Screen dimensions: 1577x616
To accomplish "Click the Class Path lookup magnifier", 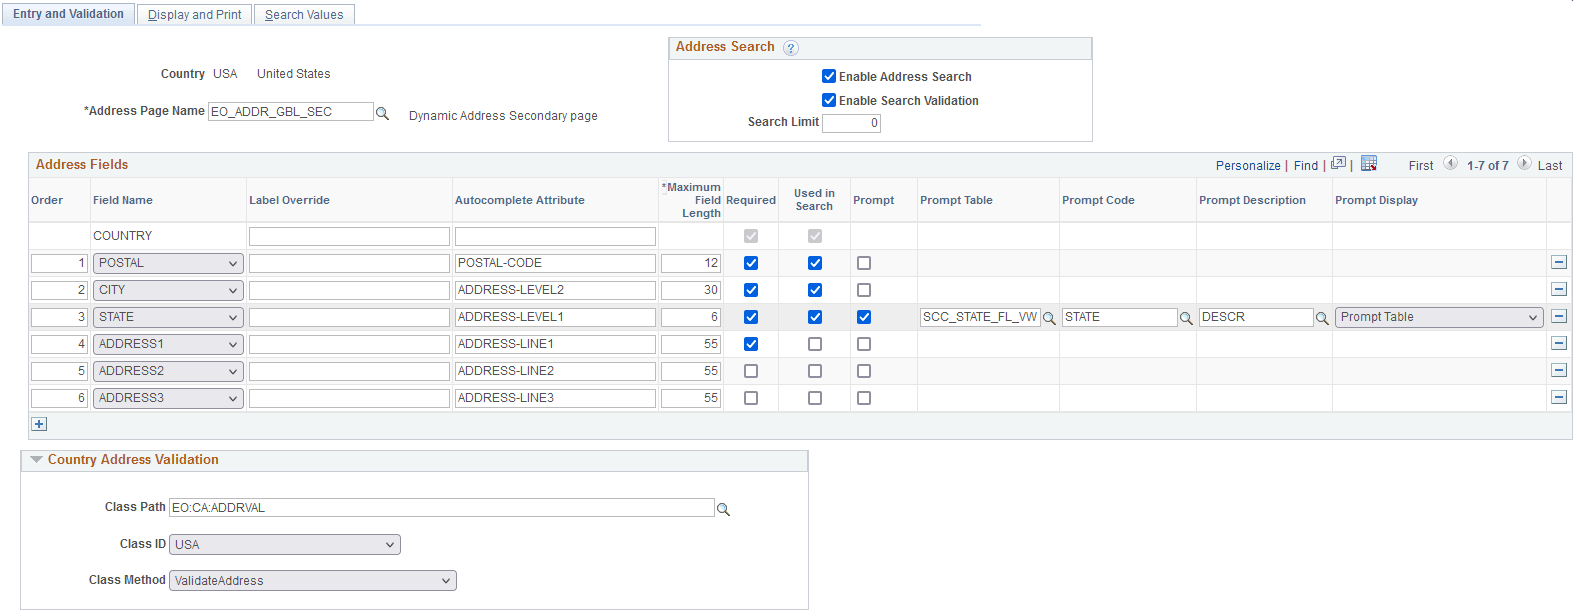I will click(723, 509).
